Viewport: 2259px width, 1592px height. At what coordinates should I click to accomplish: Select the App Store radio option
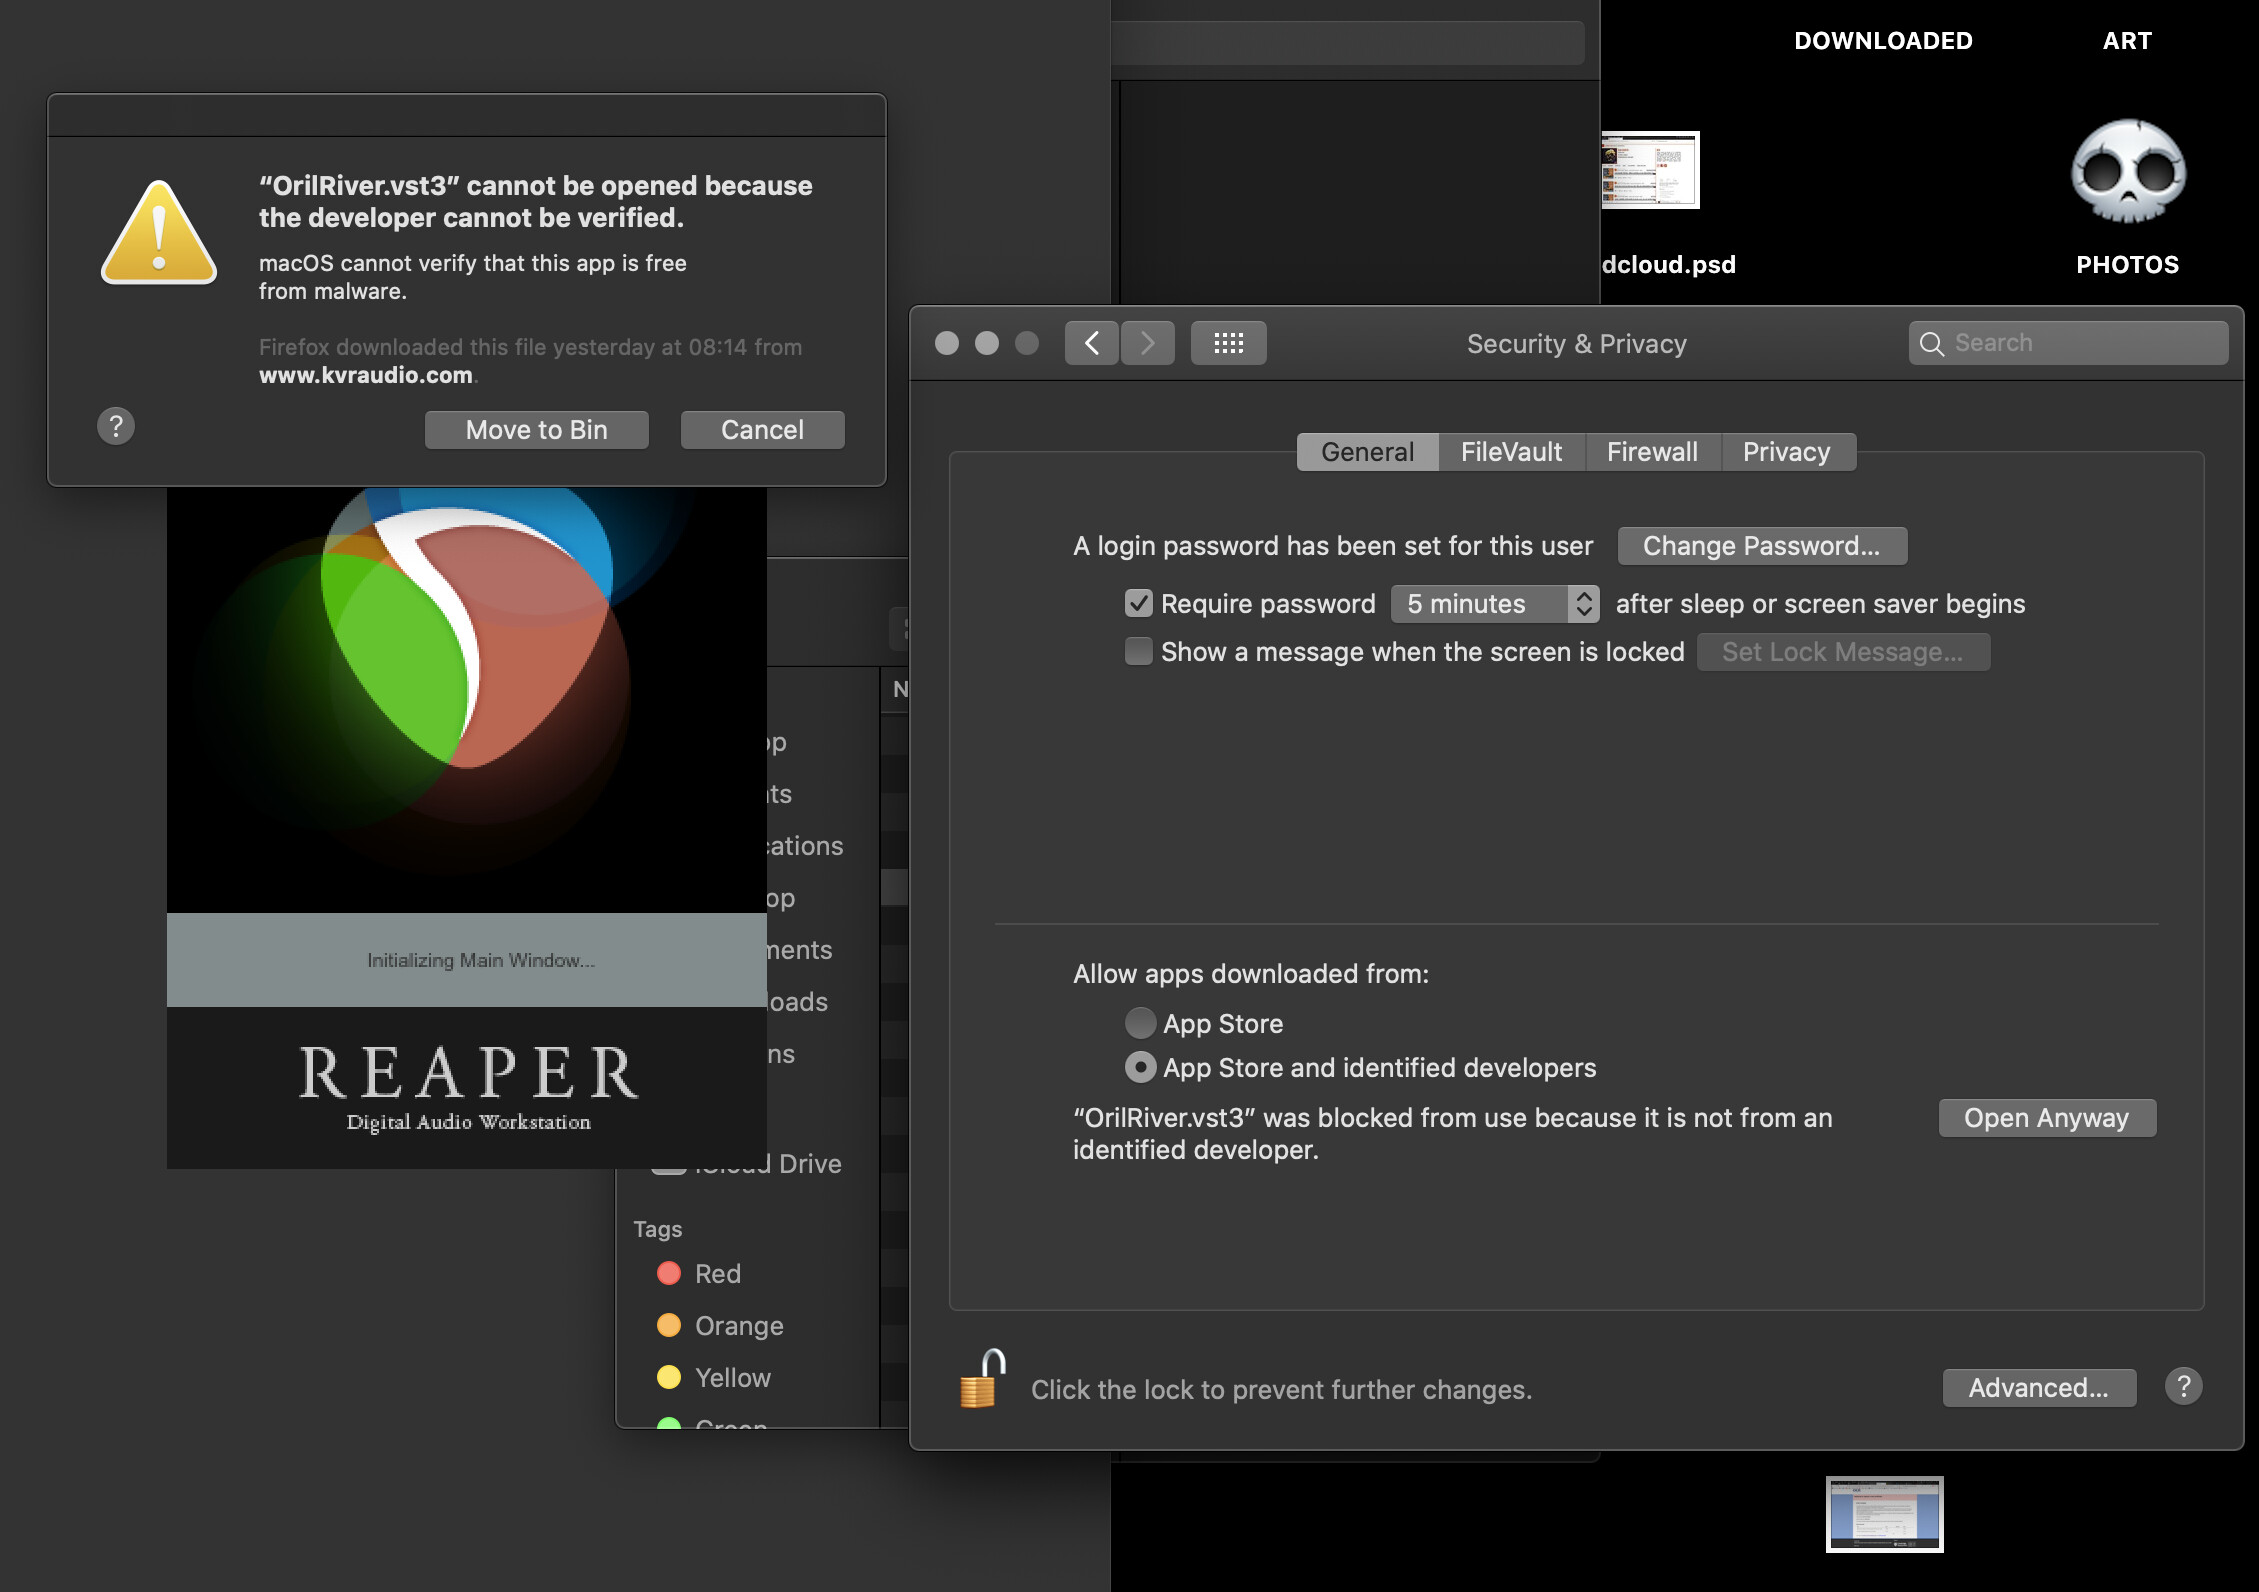1140,1023
